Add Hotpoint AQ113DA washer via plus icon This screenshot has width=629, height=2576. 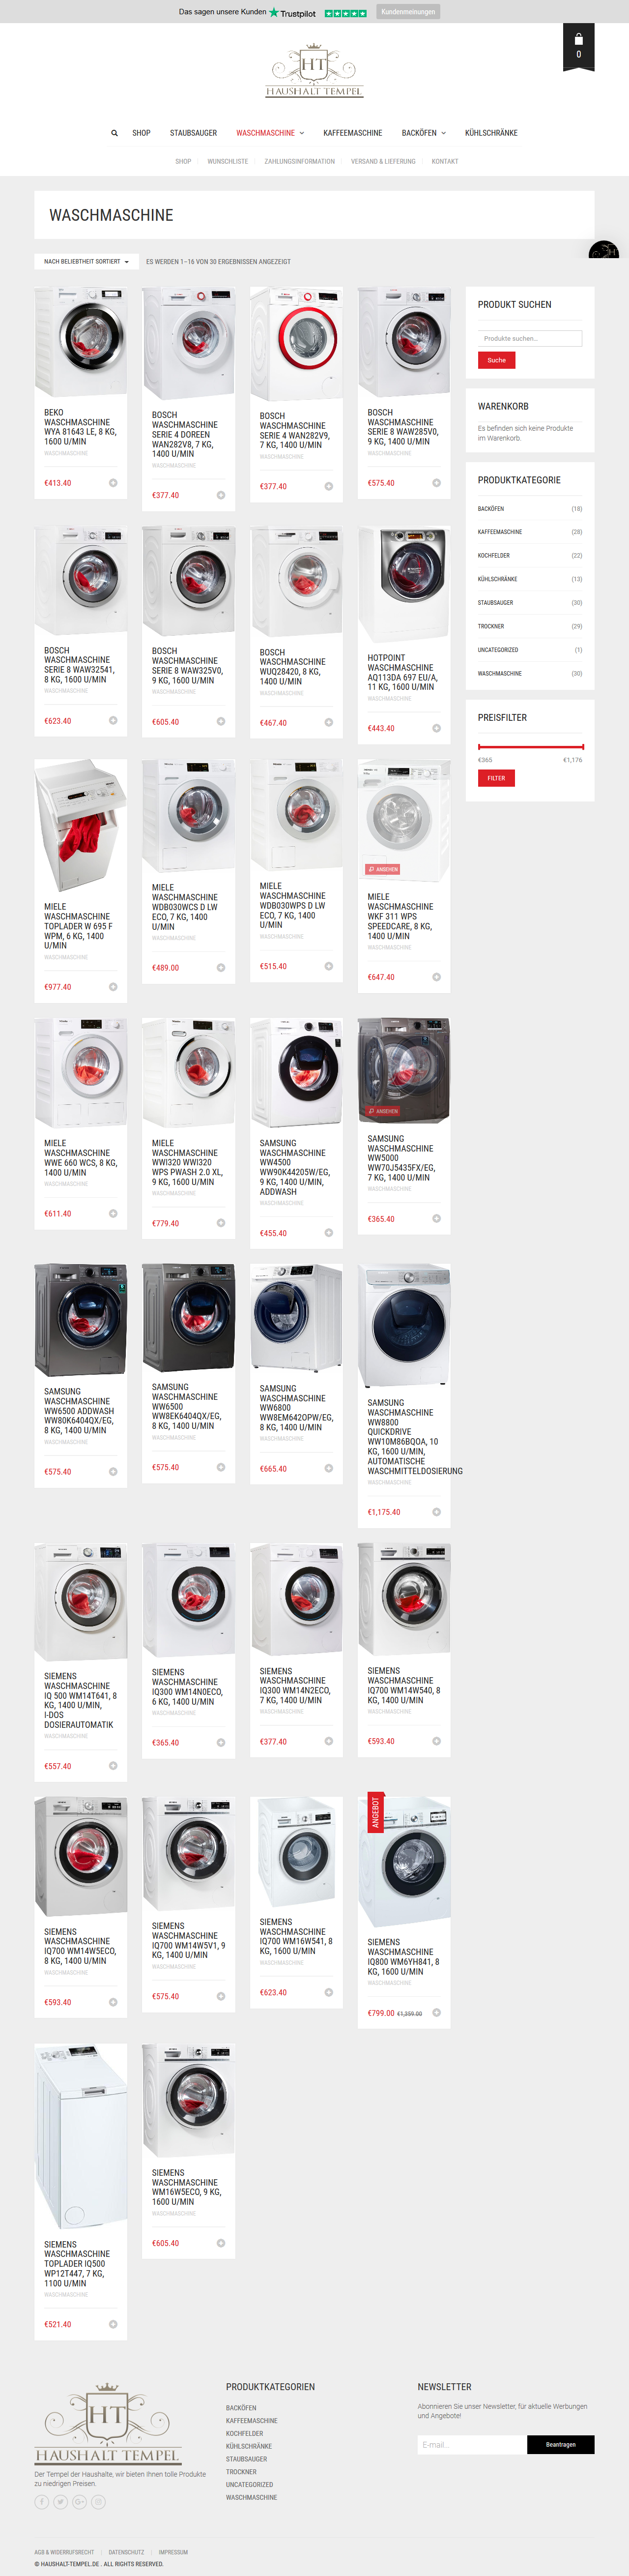coord(436,728)
